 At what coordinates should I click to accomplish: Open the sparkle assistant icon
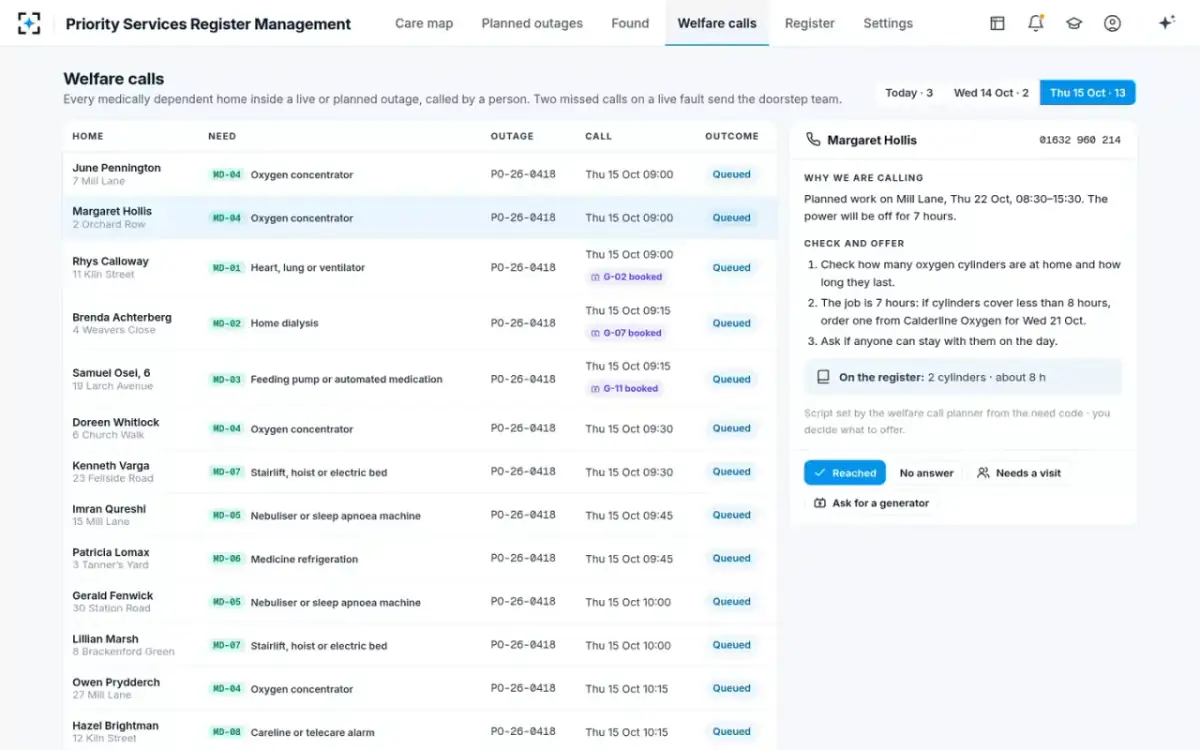1166,23
